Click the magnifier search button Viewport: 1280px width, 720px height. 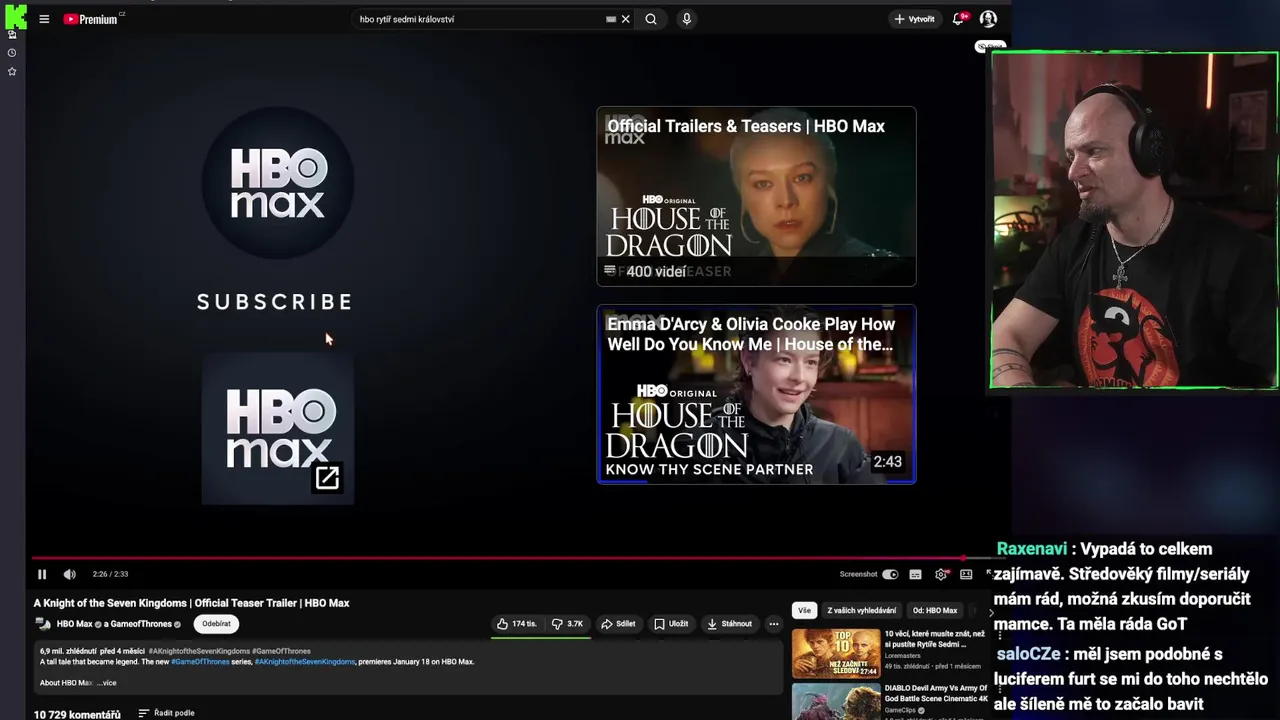pyautogui.click(x=651, y=19)
